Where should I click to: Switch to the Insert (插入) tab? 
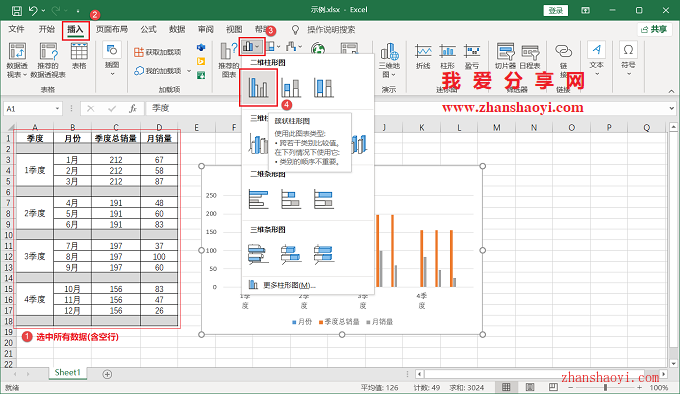point(75,29)
